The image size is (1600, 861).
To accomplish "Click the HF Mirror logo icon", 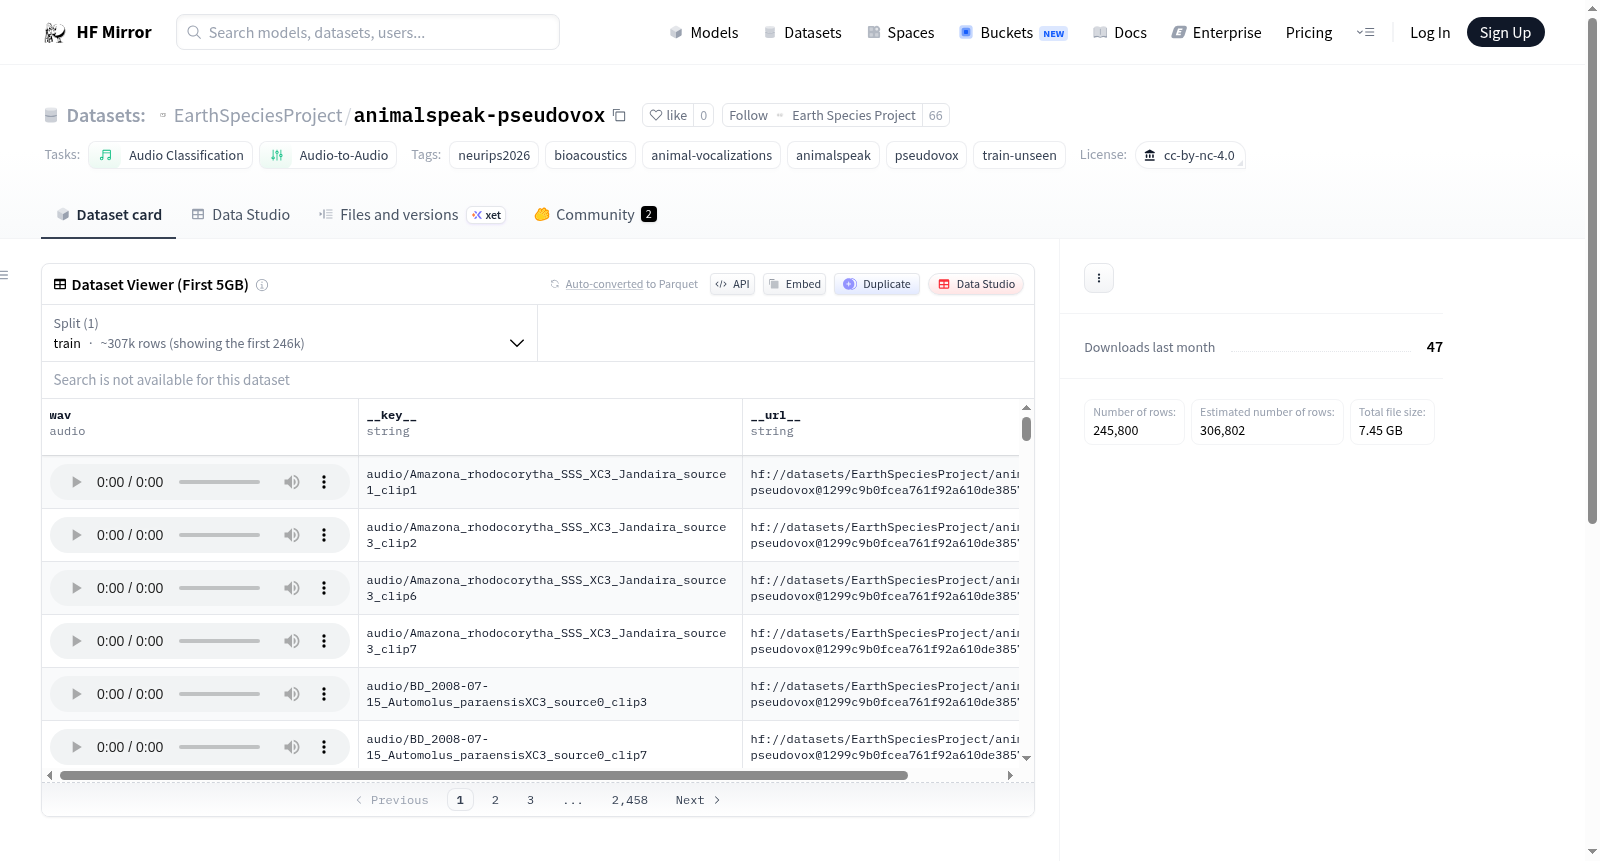I will [55, 33].
